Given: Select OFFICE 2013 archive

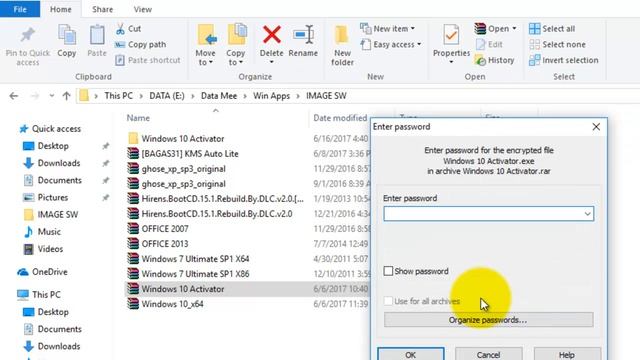Looking at the screenshot, I should pyautogui.click(x=158, y=244).
